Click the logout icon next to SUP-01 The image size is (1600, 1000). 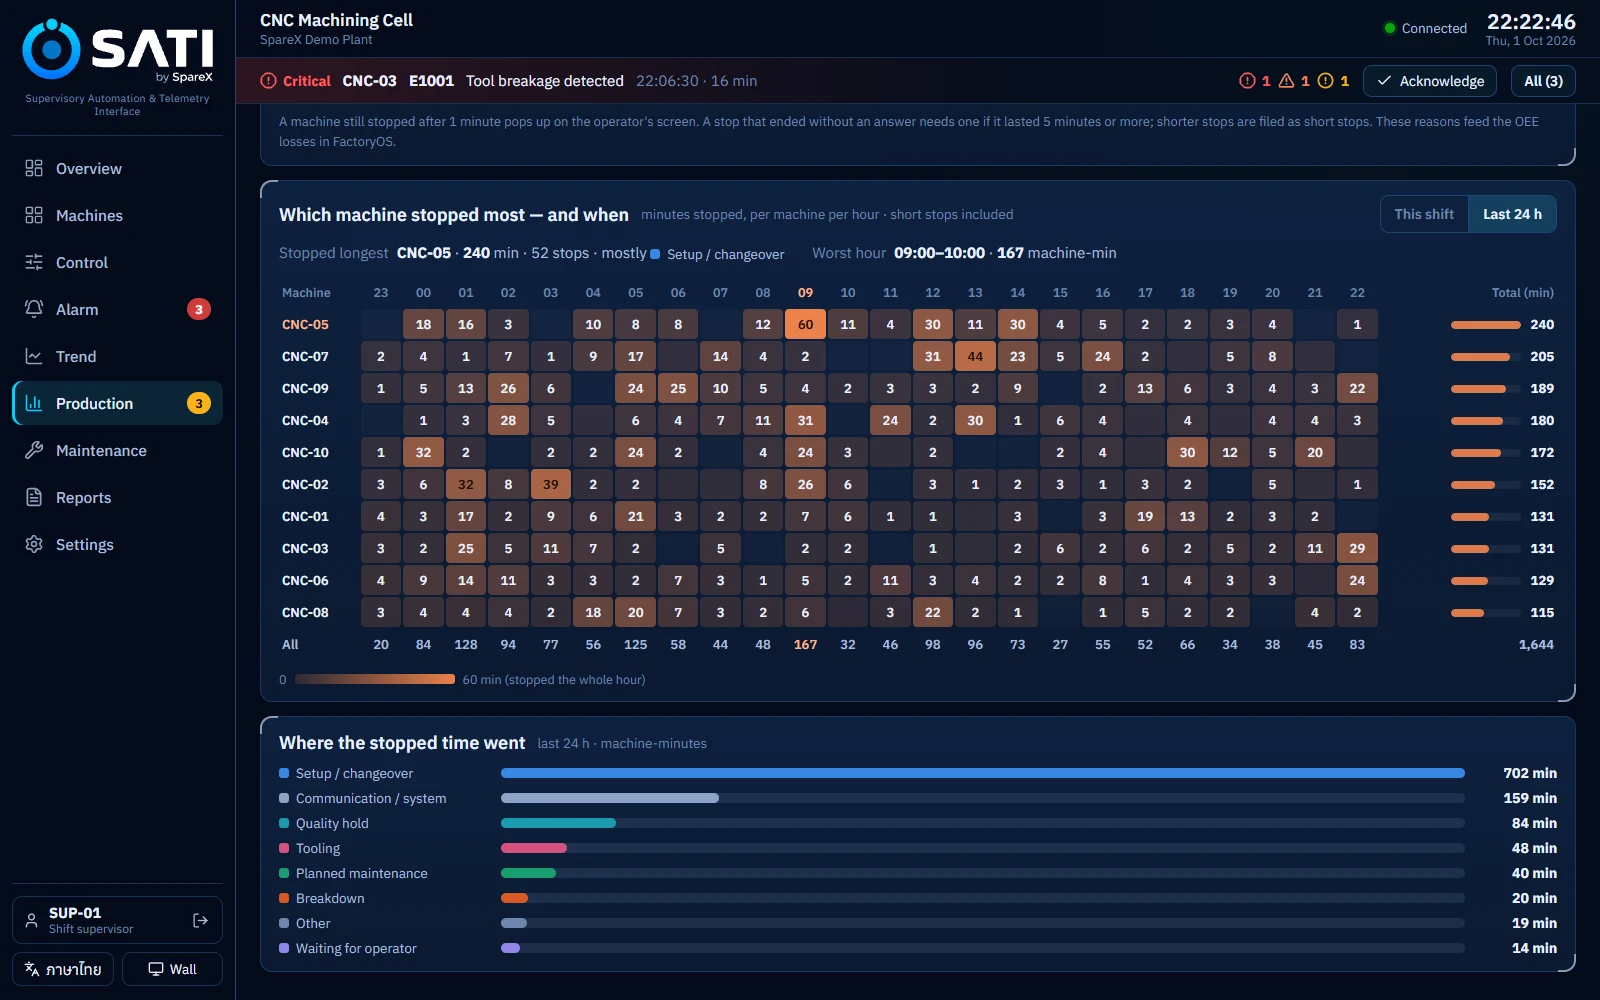pyautogui.click(x=200, y=920)
